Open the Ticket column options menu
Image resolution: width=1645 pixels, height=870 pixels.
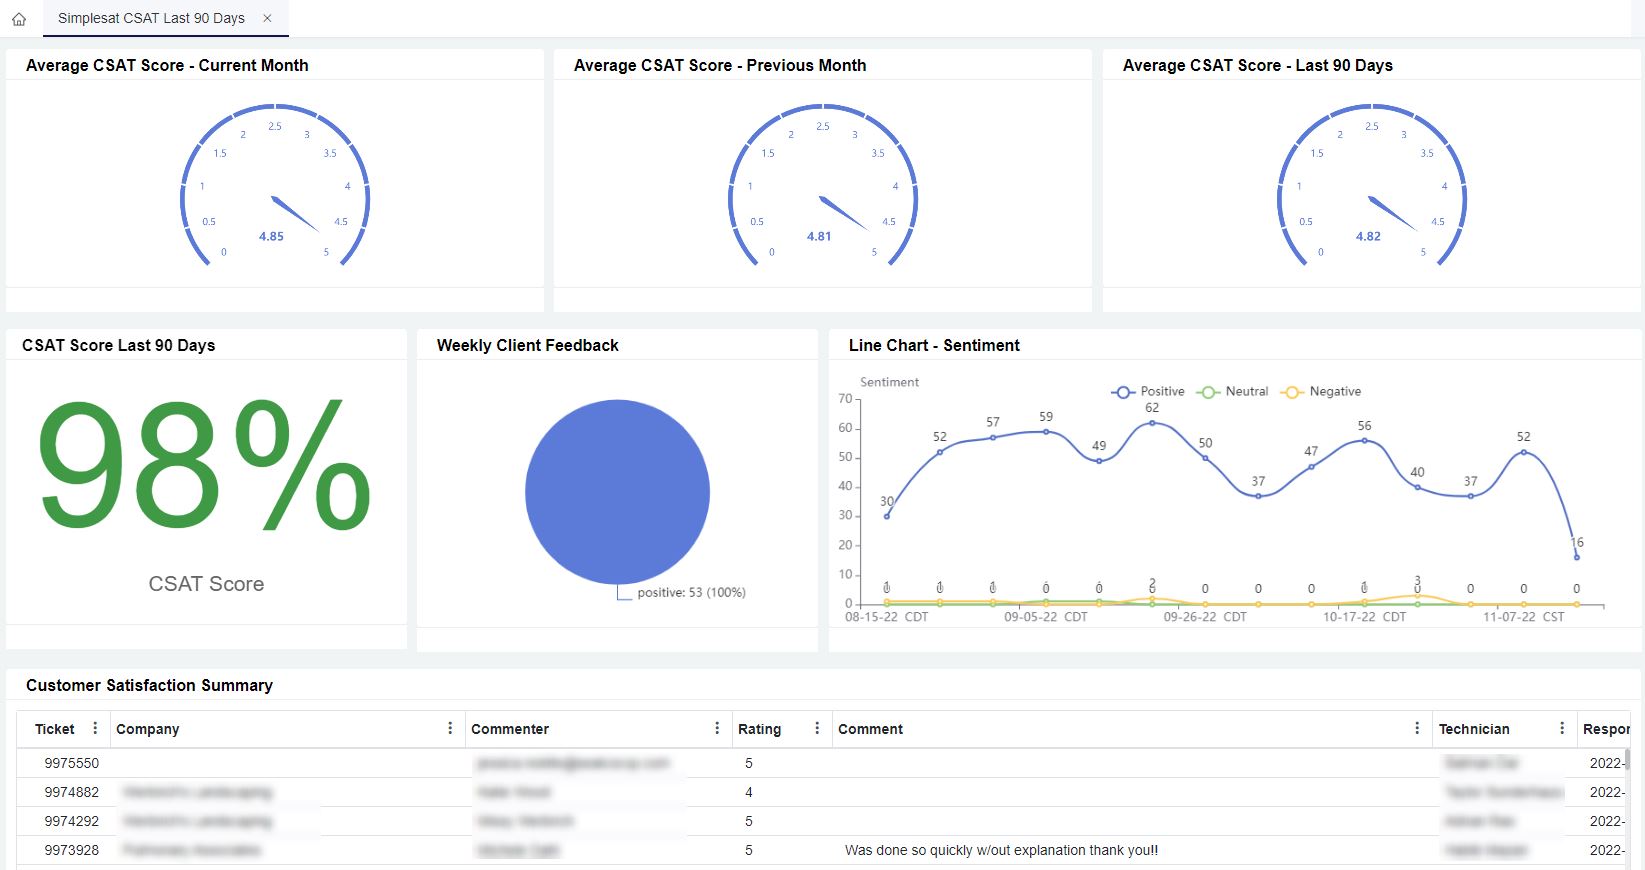tap(95, 728)
